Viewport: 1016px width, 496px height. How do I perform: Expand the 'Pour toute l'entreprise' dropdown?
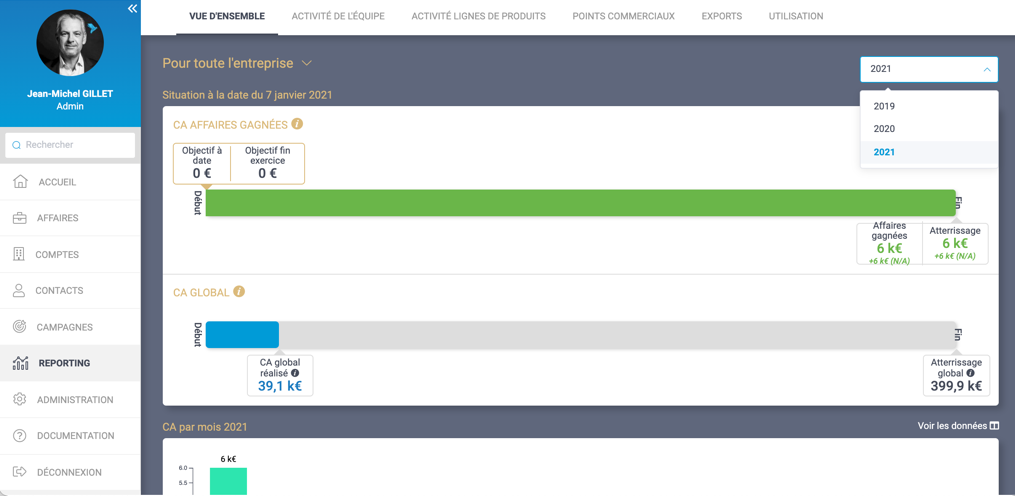(307, 63)
